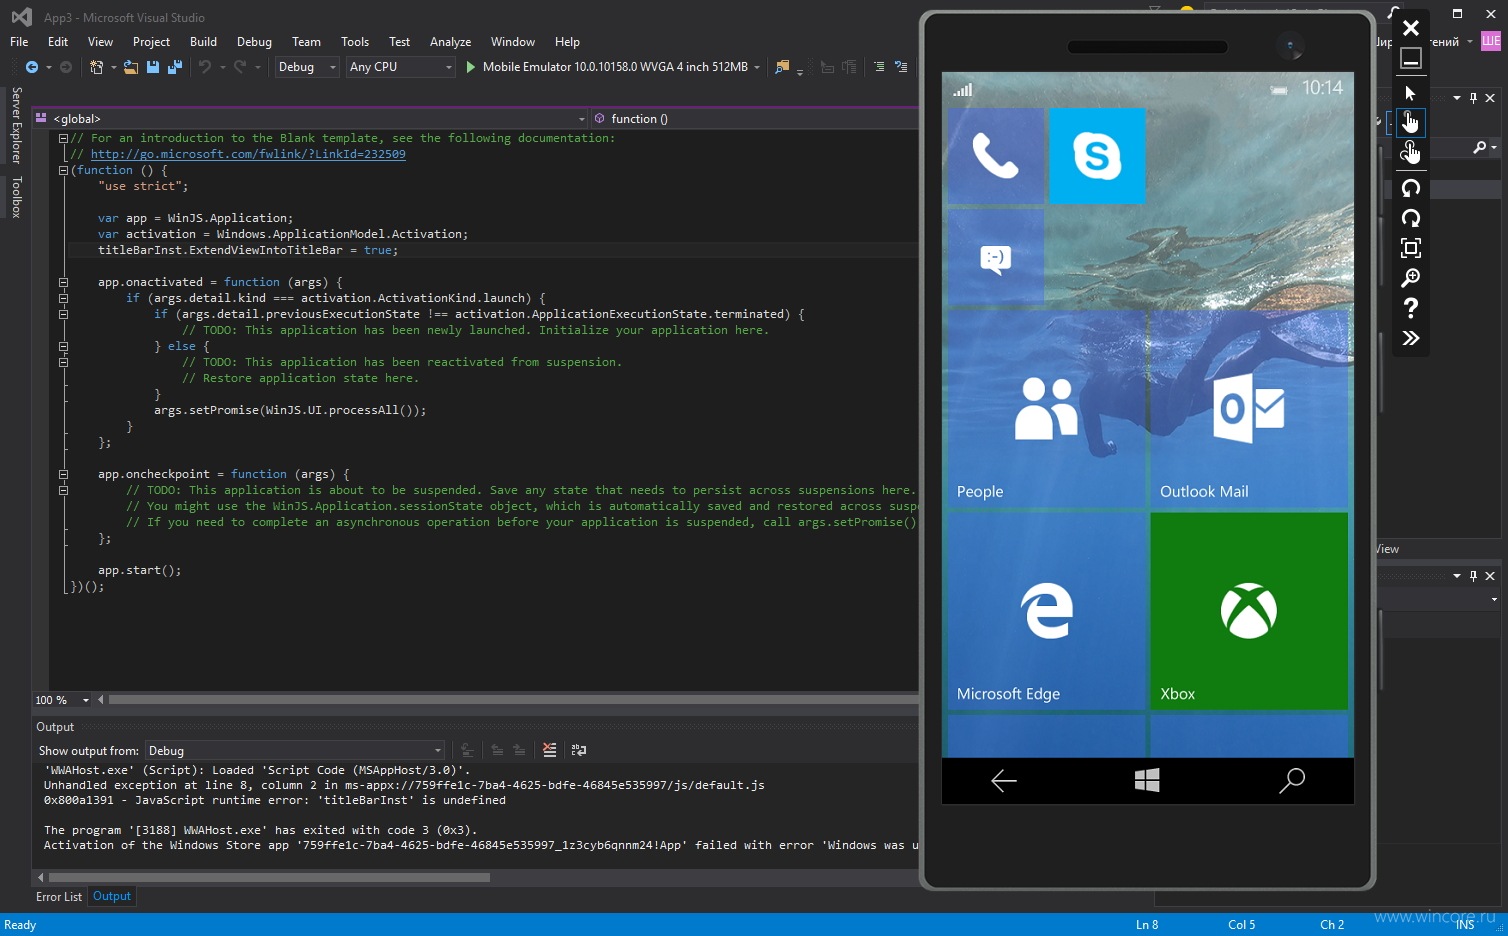The height and width of the screenshot is (936, 1508).
Task: Open the Server Explorer side tab
Action: coord(16,125)
